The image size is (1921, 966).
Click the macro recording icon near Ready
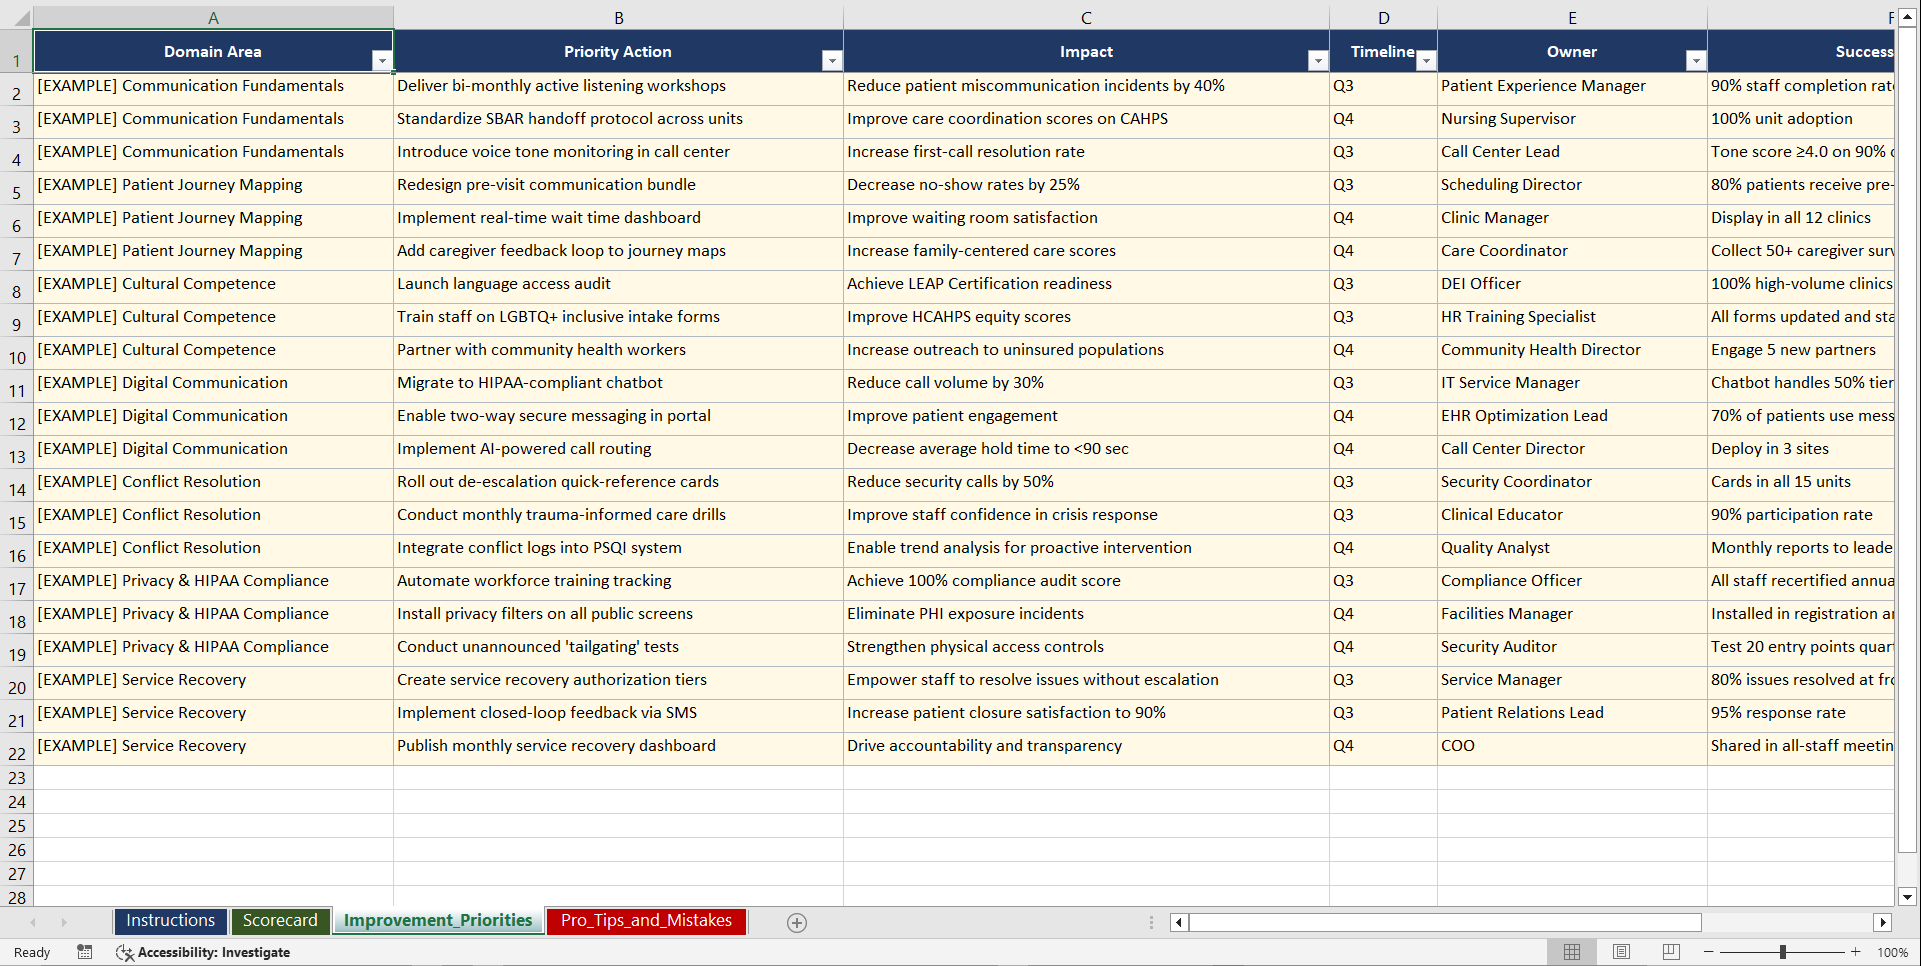[x=85, y=952]
